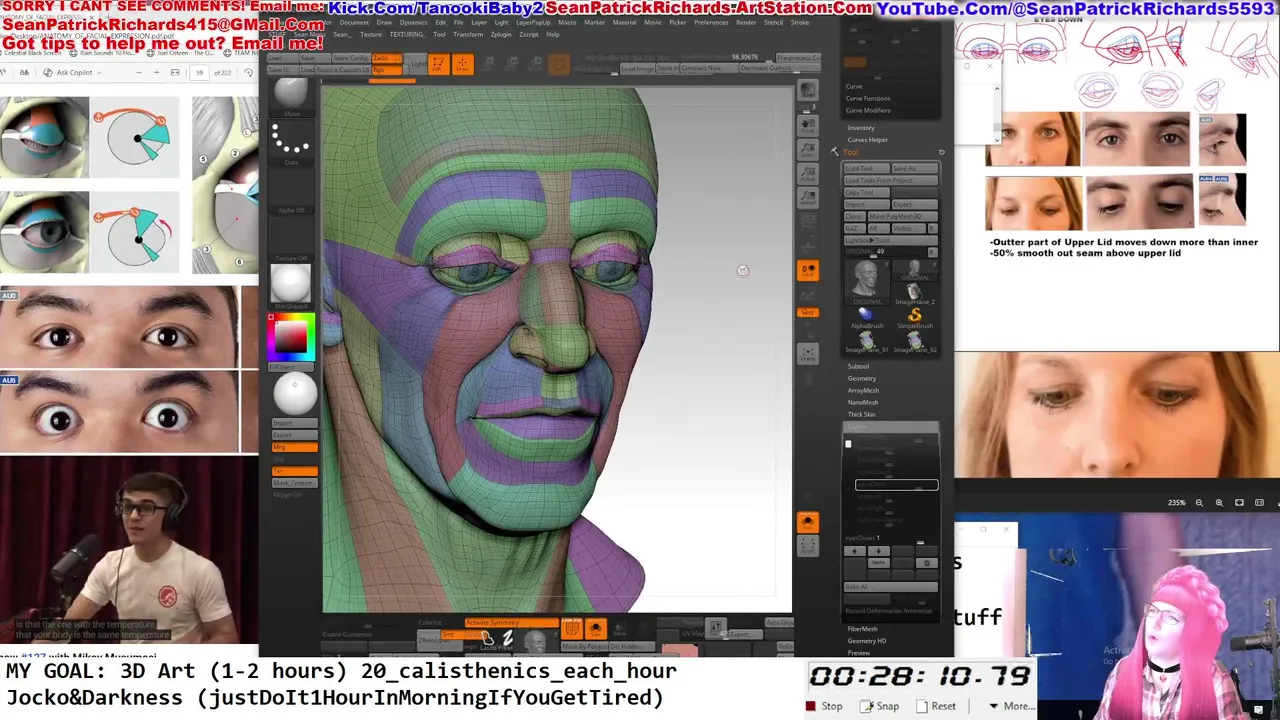Activate the orange Draw mode button

[x=461, y=64]
